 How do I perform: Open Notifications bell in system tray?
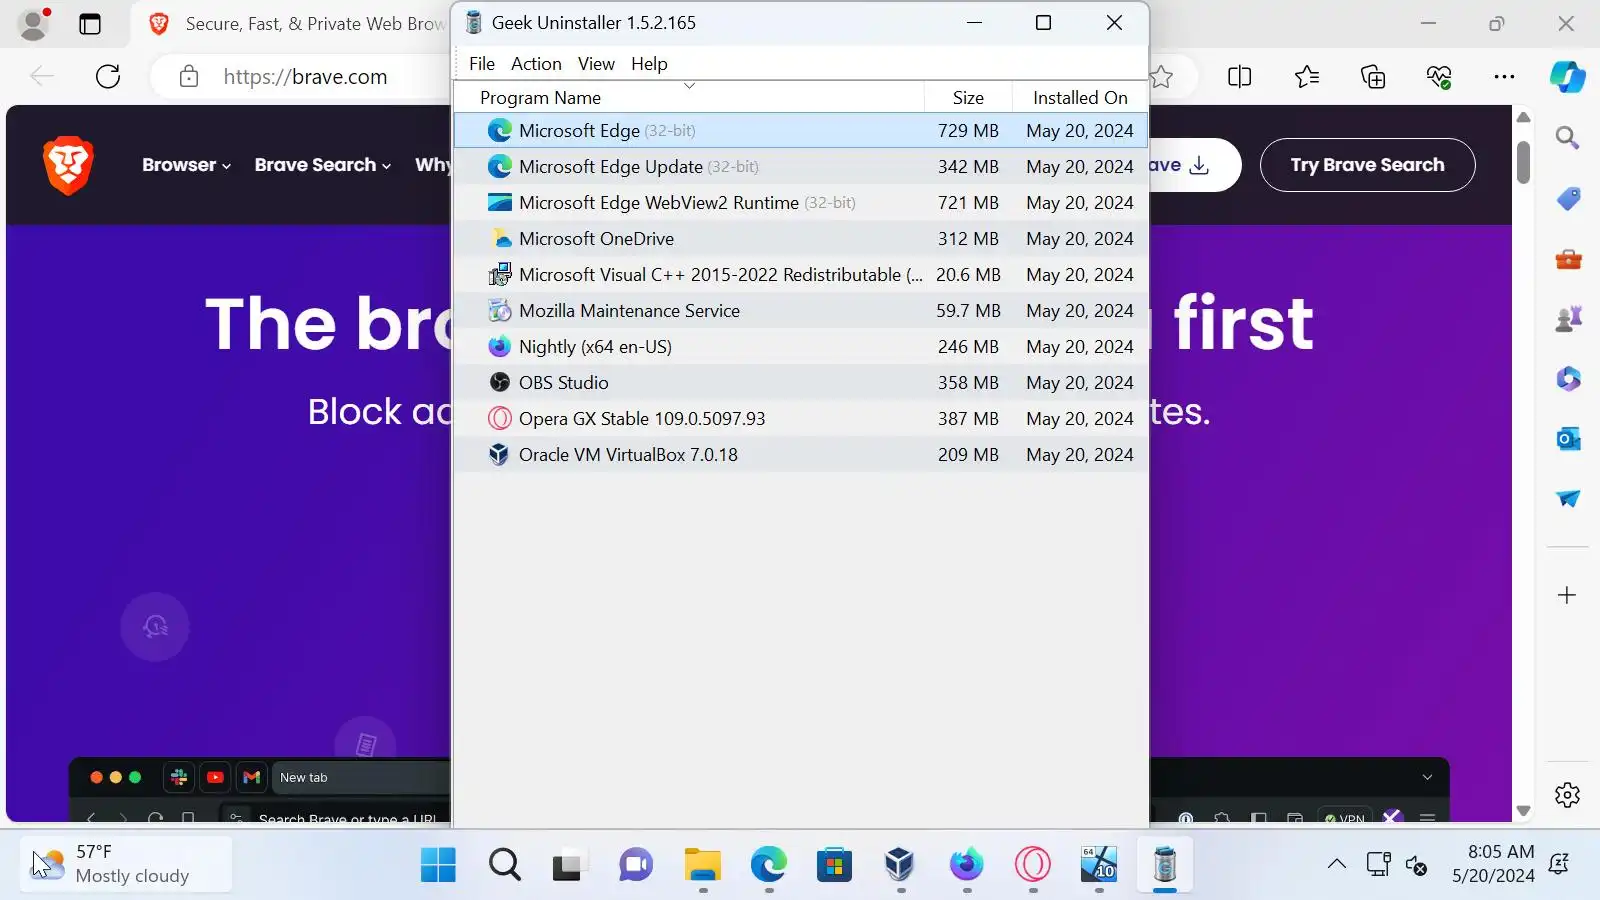click(x=1559, y=865)
